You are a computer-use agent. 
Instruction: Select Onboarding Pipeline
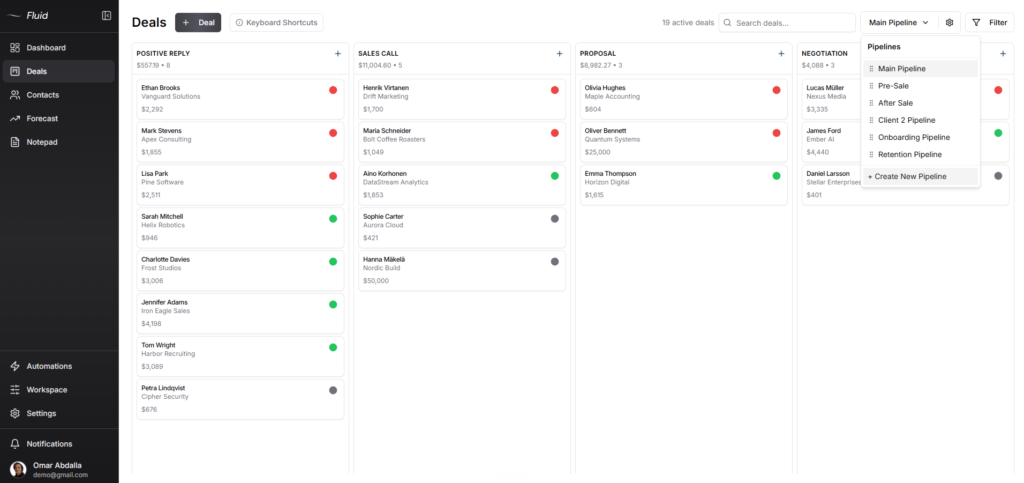coord(920,137)
